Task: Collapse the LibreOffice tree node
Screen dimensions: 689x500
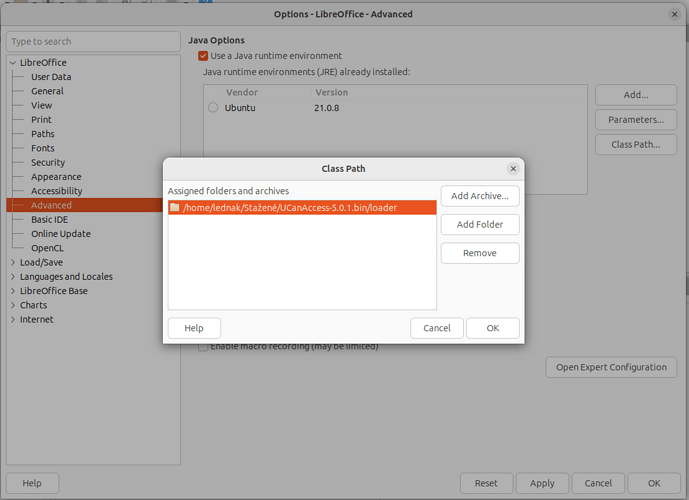Action: tap(12, 63)
